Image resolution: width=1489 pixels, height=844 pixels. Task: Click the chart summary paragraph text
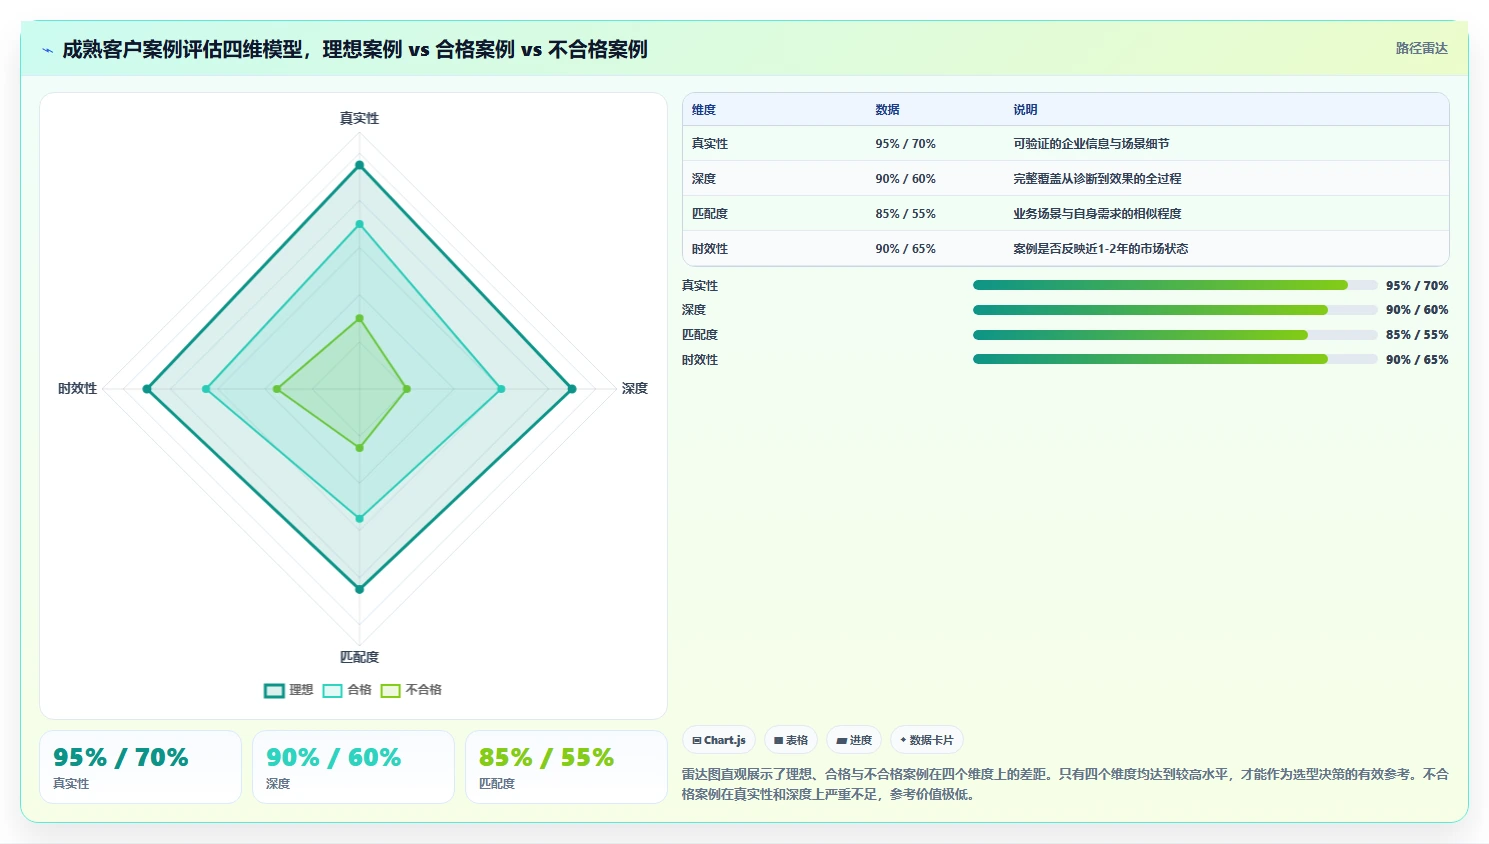point(1065,784)
